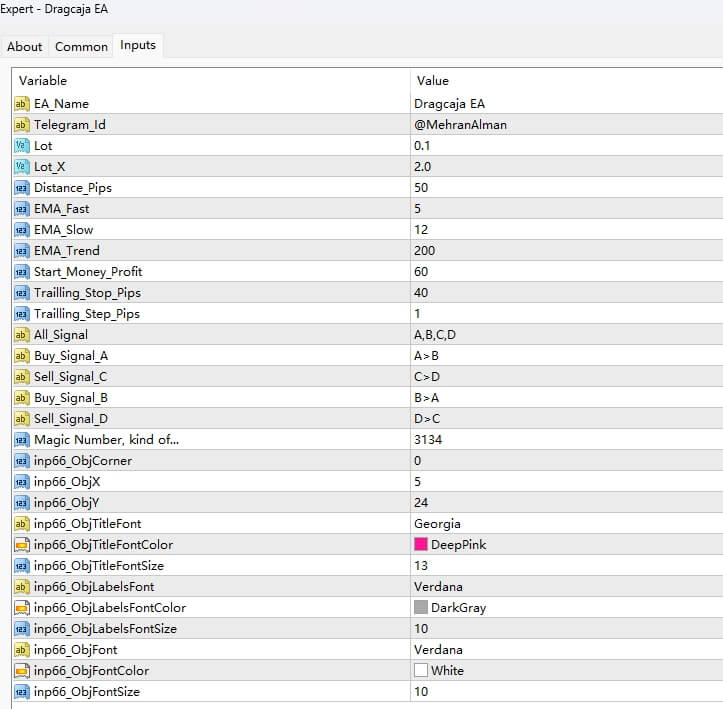Click the decimal type icon beside Lot
The image size is (723, 709).
click(x=22, y=146)
